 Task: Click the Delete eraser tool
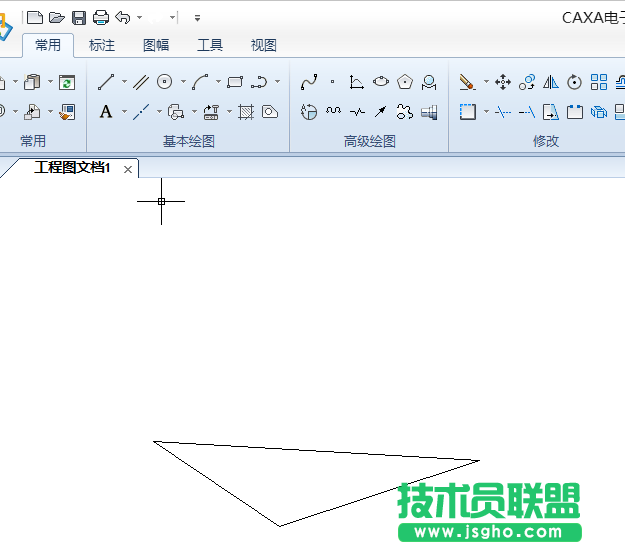[x=467, y=82]
